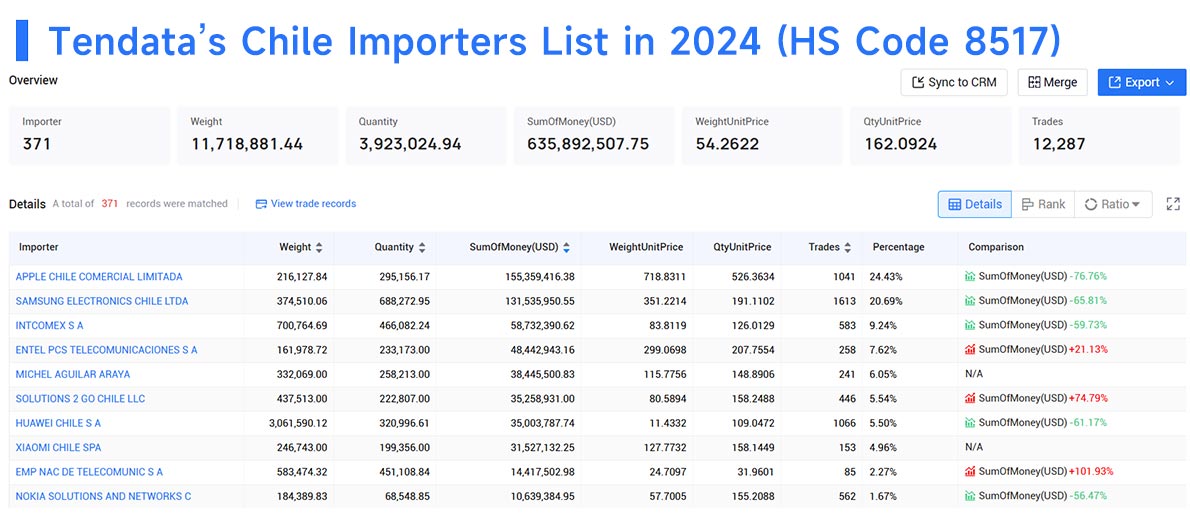The width and height of the screenshot is (1190, 520).
Task: Click the 371 matched records count
Action: click(109, 203)
